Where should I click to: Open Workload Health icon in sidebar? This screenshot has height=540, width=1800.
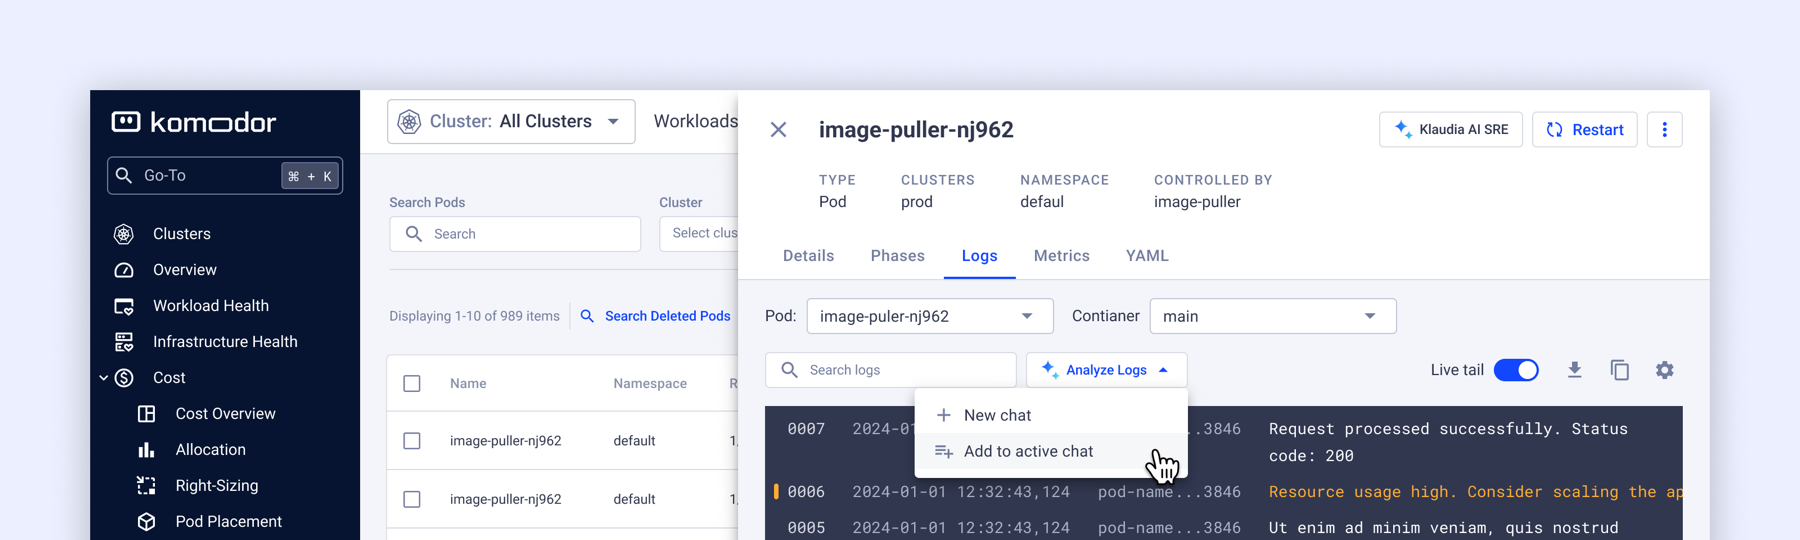coord(124,306)
